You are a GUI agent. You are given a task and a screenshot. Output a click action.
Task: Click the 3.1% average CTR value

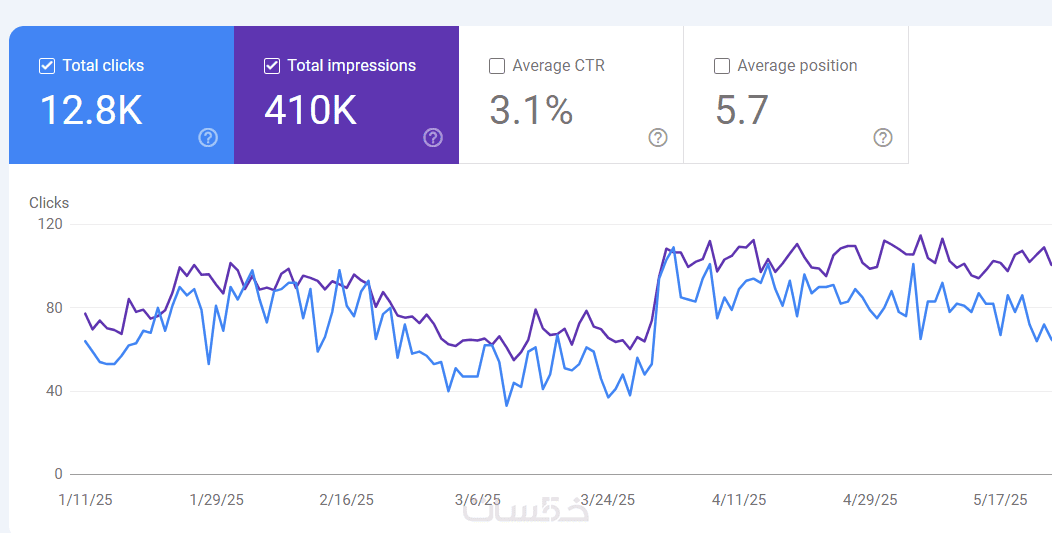coord(531,110)
